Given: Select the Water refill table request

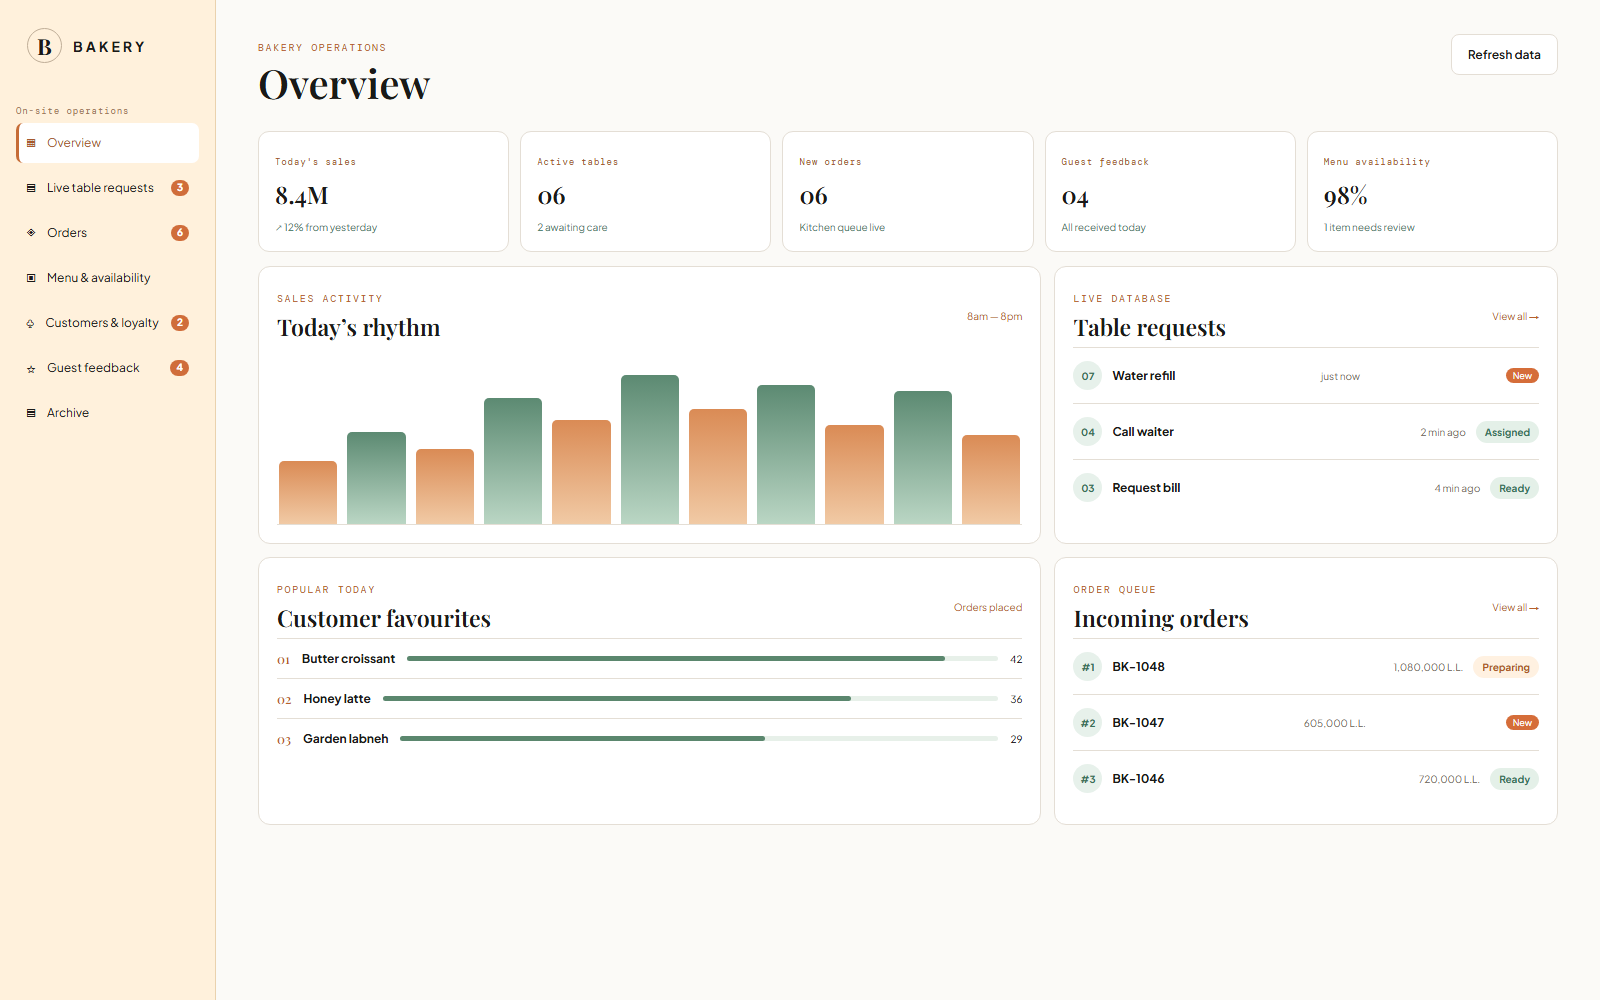Looking at the screenshot, I should 1306,376.
